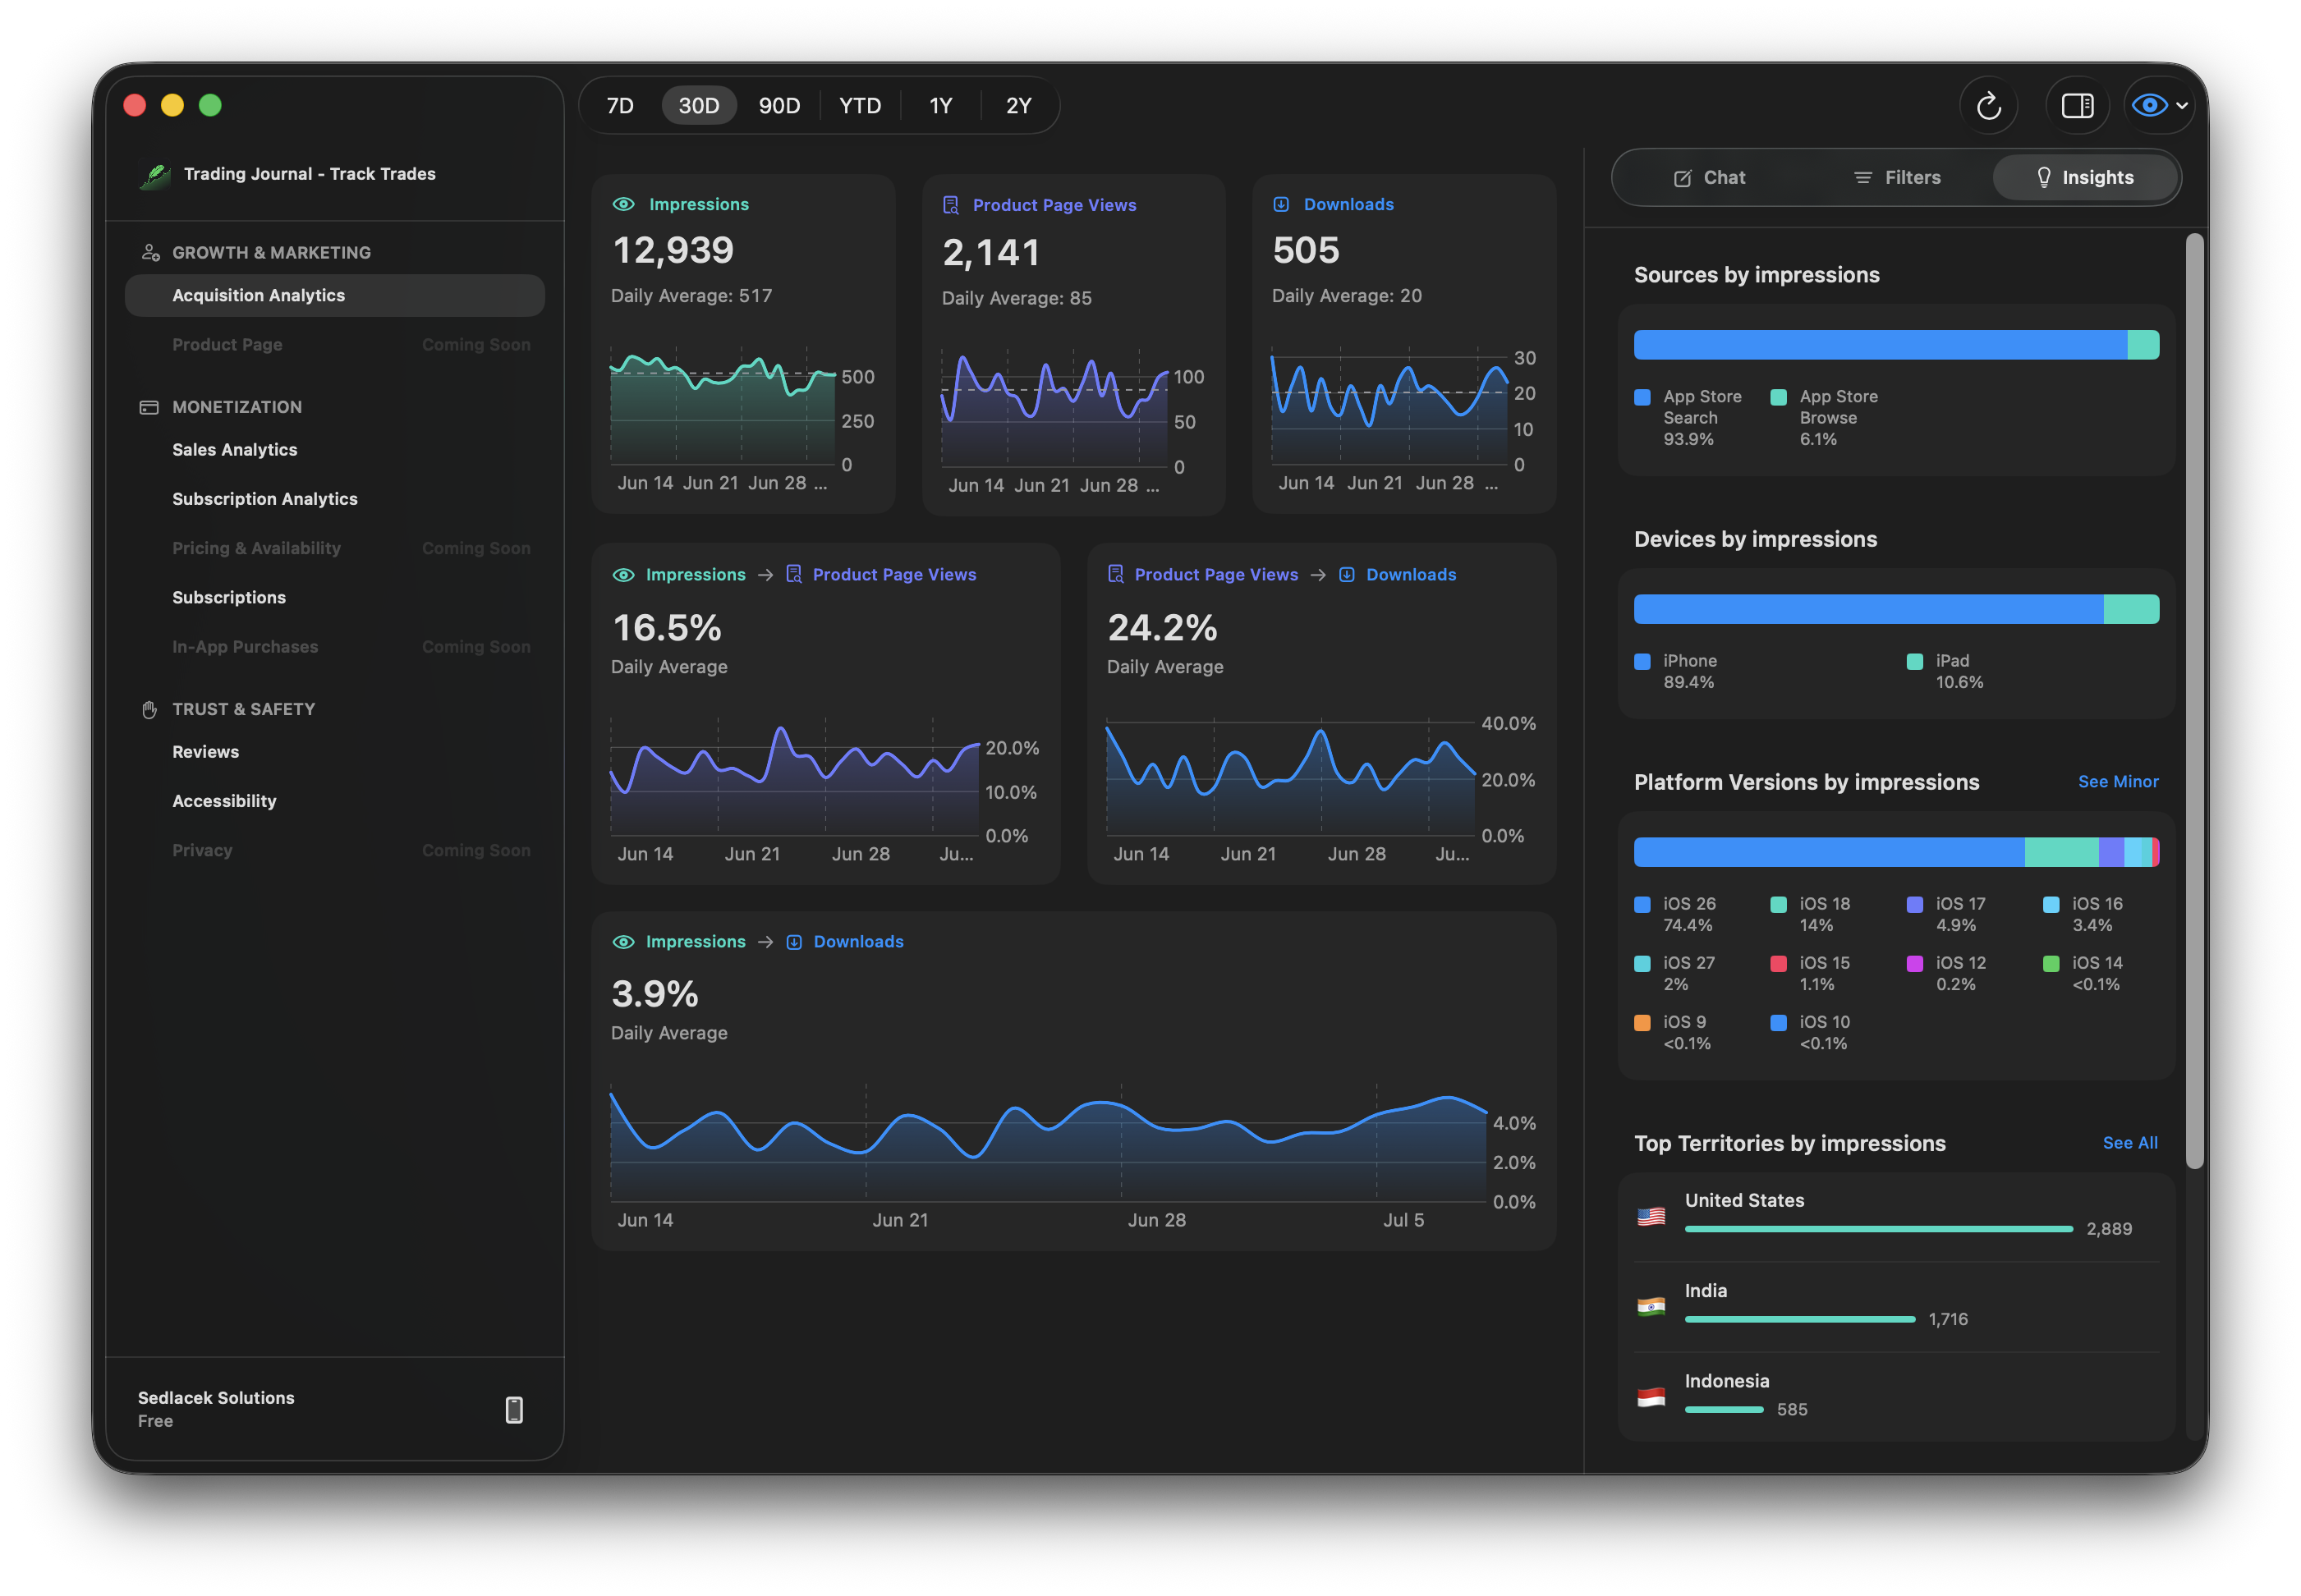Click the App Store Search blue swatch

pos(1642,397)
